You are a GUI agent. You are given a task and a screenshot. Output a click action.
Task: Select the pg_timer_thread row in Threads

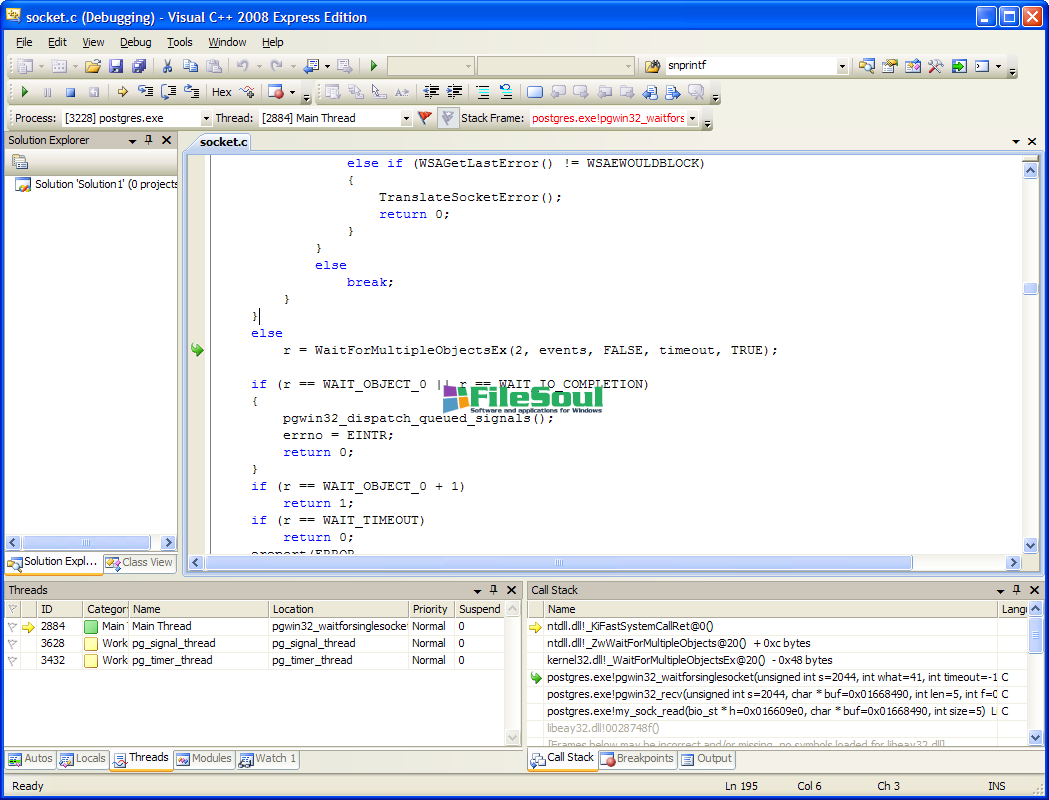point(172,660)
